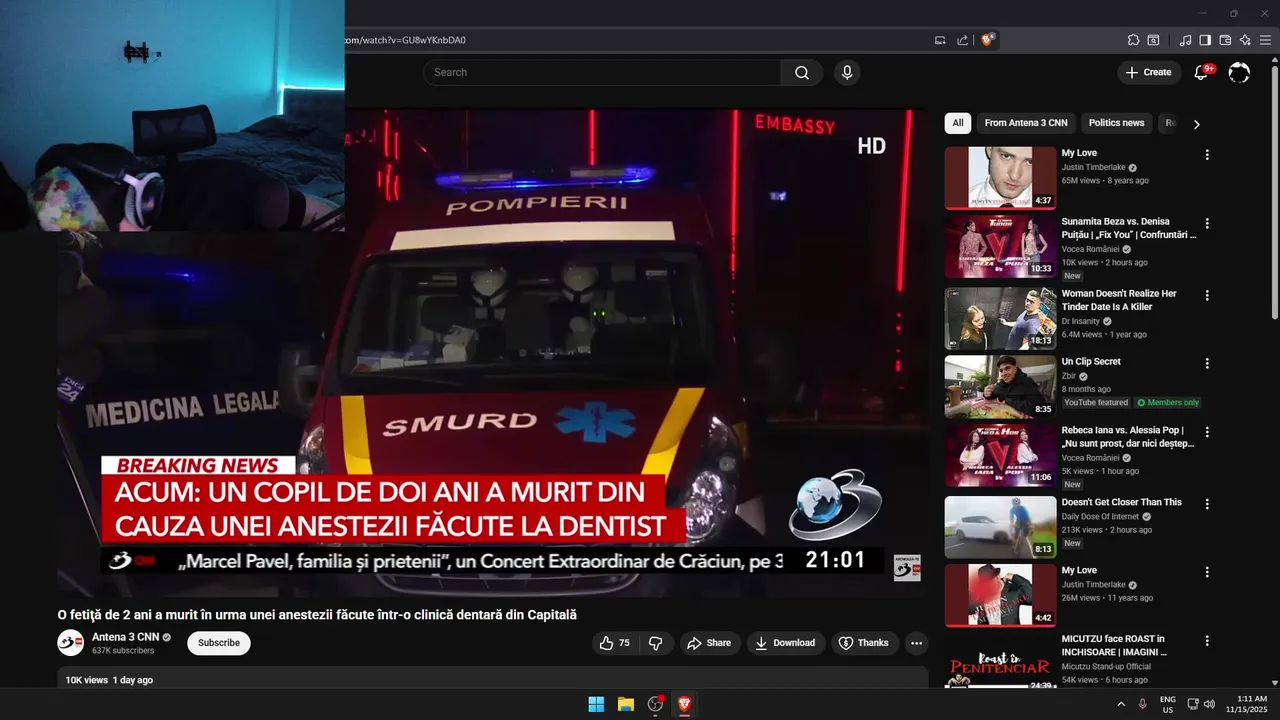1280x720 pixels.
Task: Open options for Rebeca Iana vs. Alessia video
Action: (x=1207, y=432)
